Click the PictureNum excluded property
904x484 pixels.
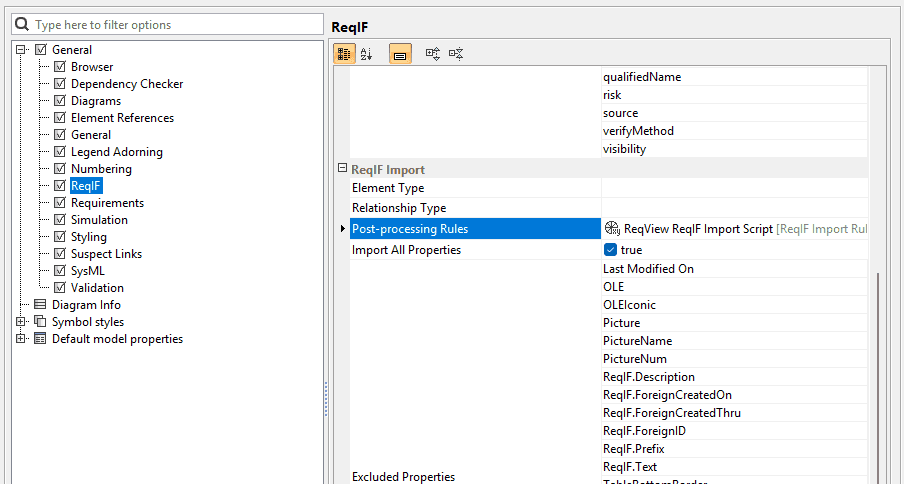click(734, 358)
